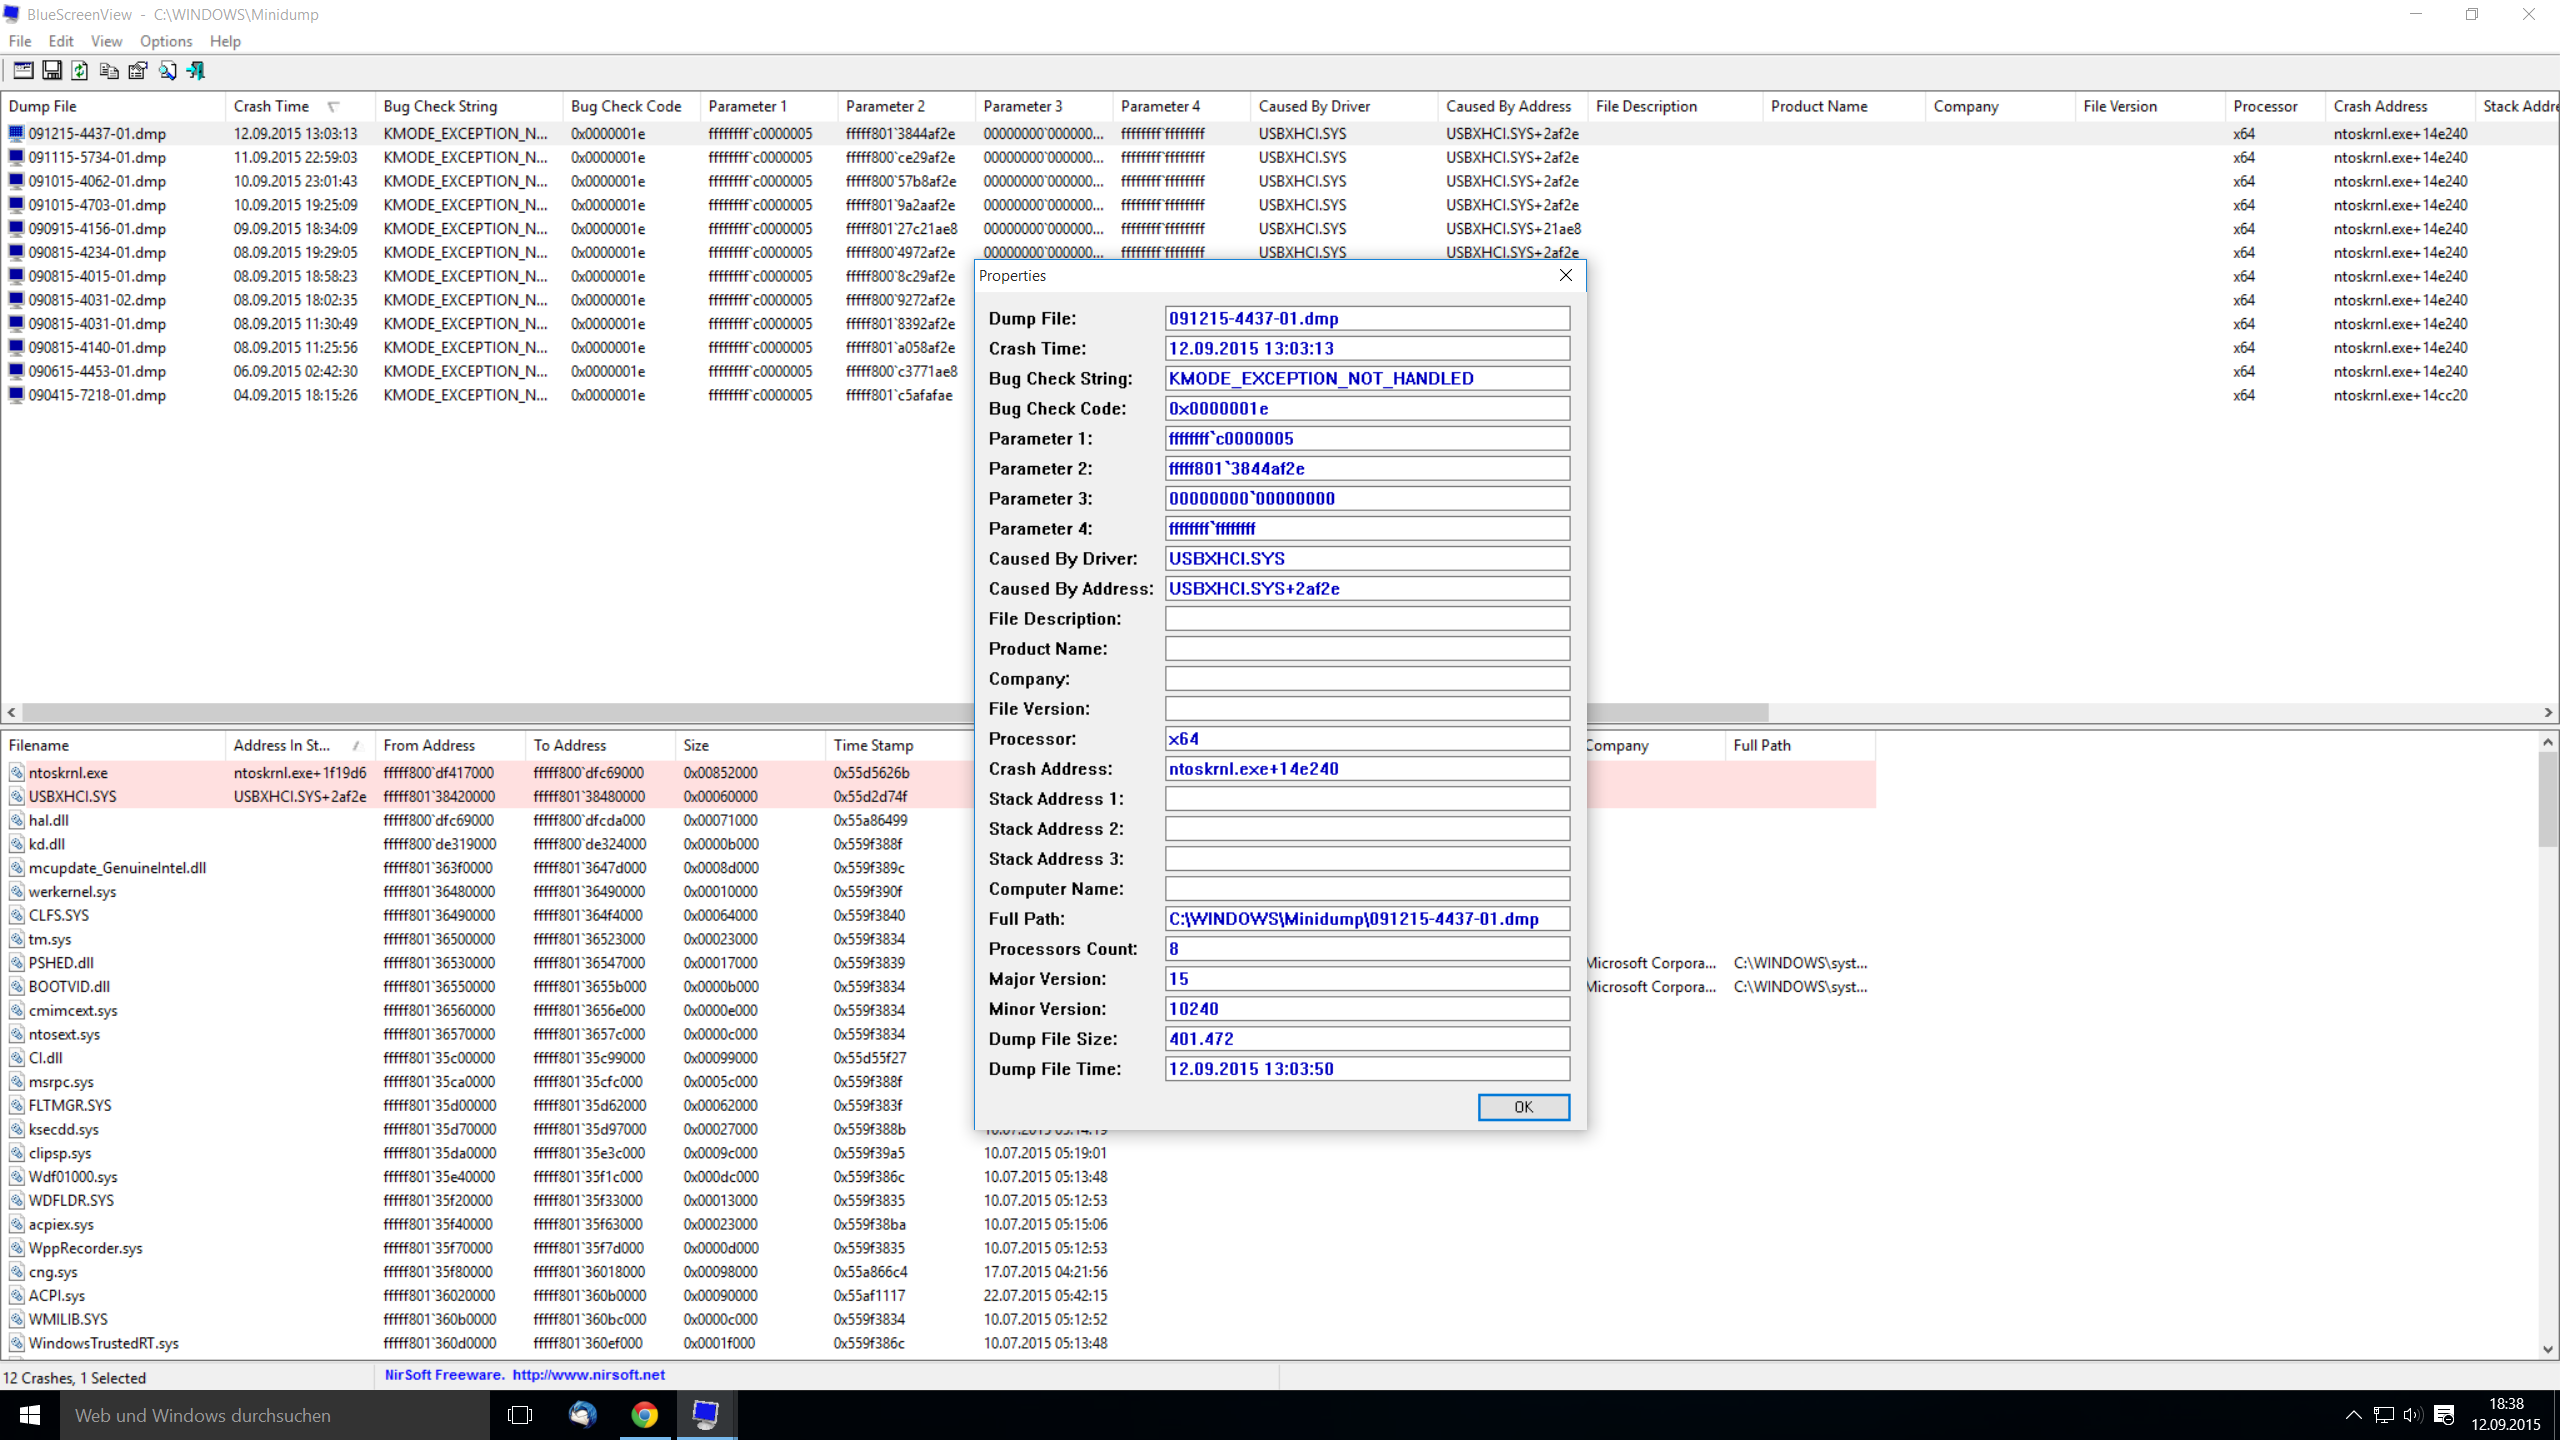Click the Refresh toolbar icon
This screenshot has width=2560, height=1440.
pyautogui.click(x=80, y=70)
